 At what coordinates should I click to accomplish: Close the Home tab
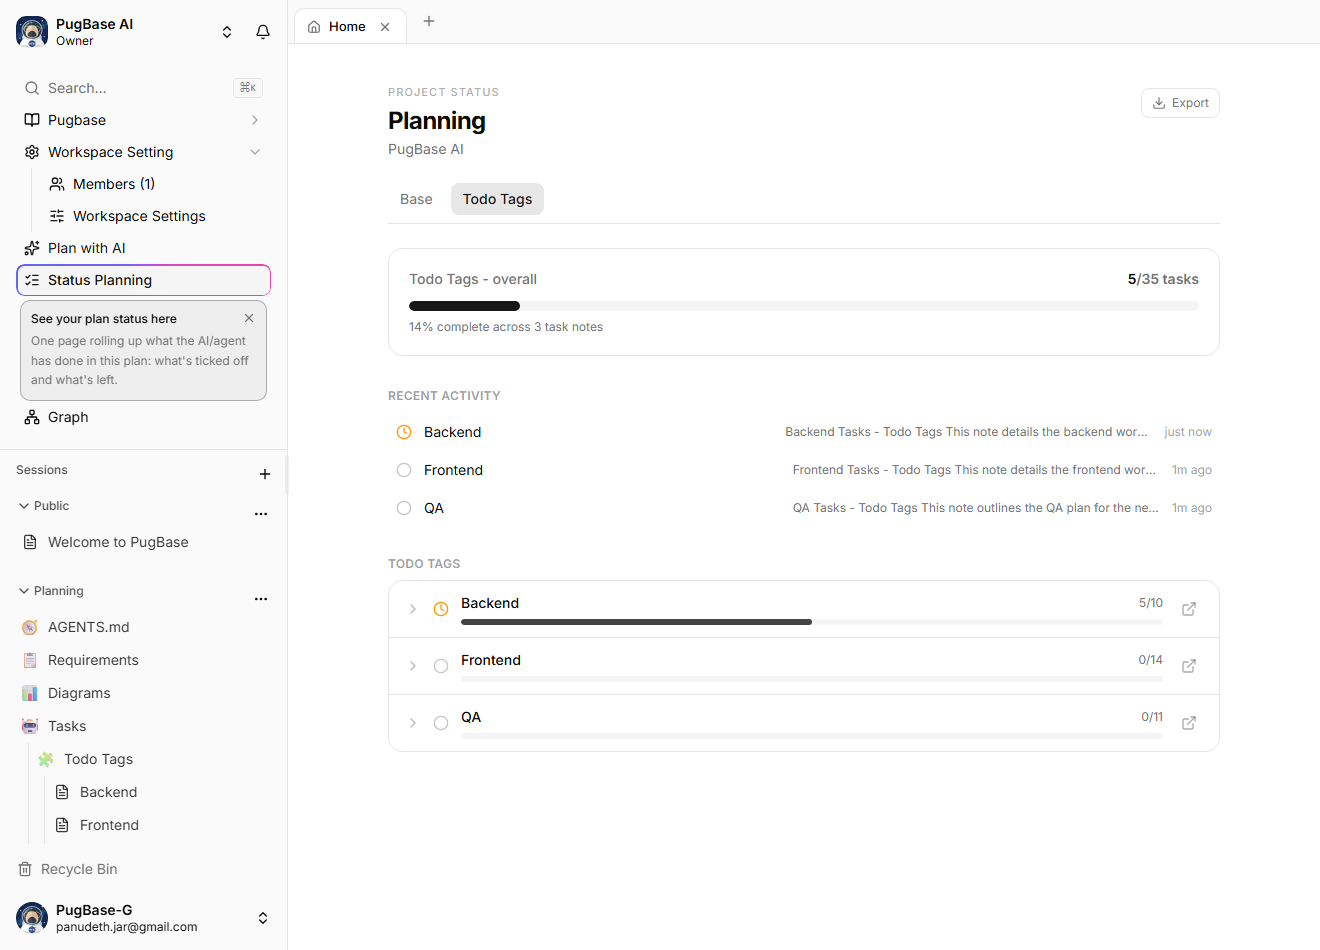point(385,27)
